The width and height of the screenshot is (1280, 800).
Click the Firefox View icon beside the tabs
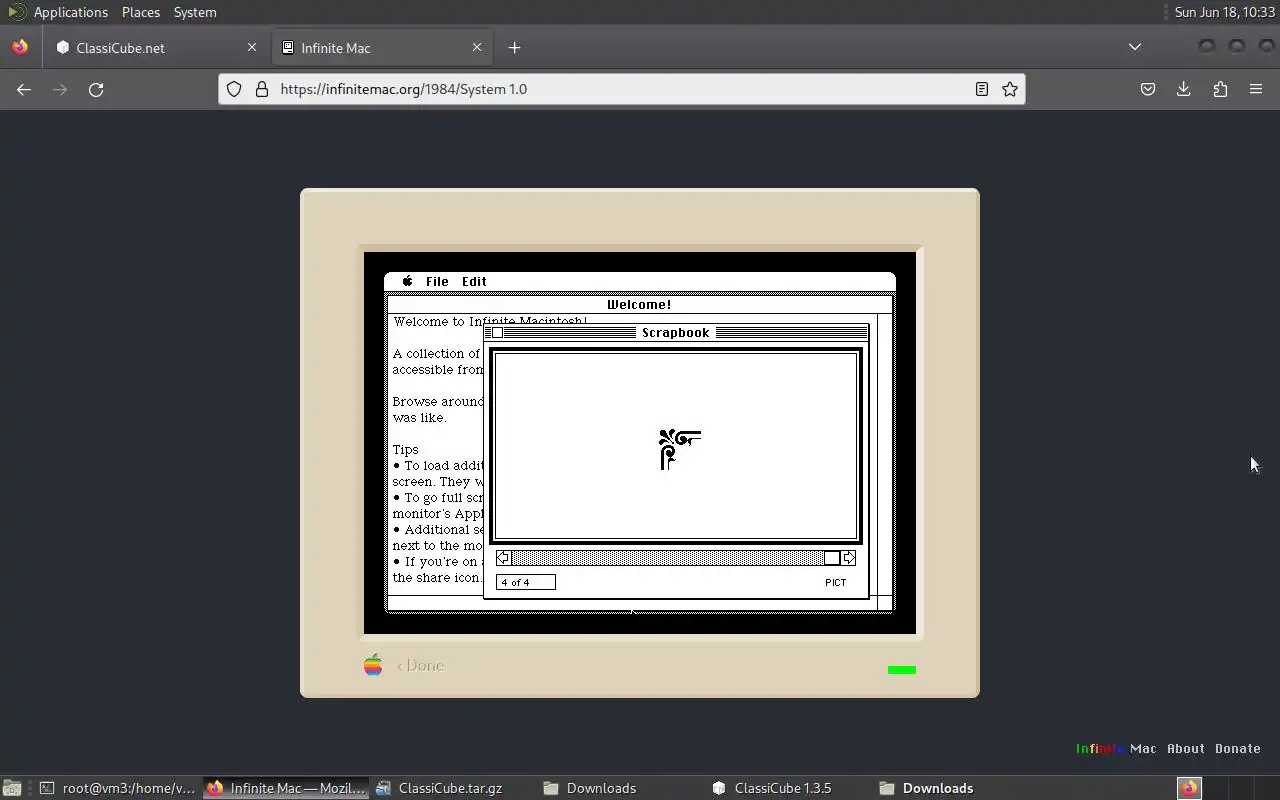click(x=20, y=47)
